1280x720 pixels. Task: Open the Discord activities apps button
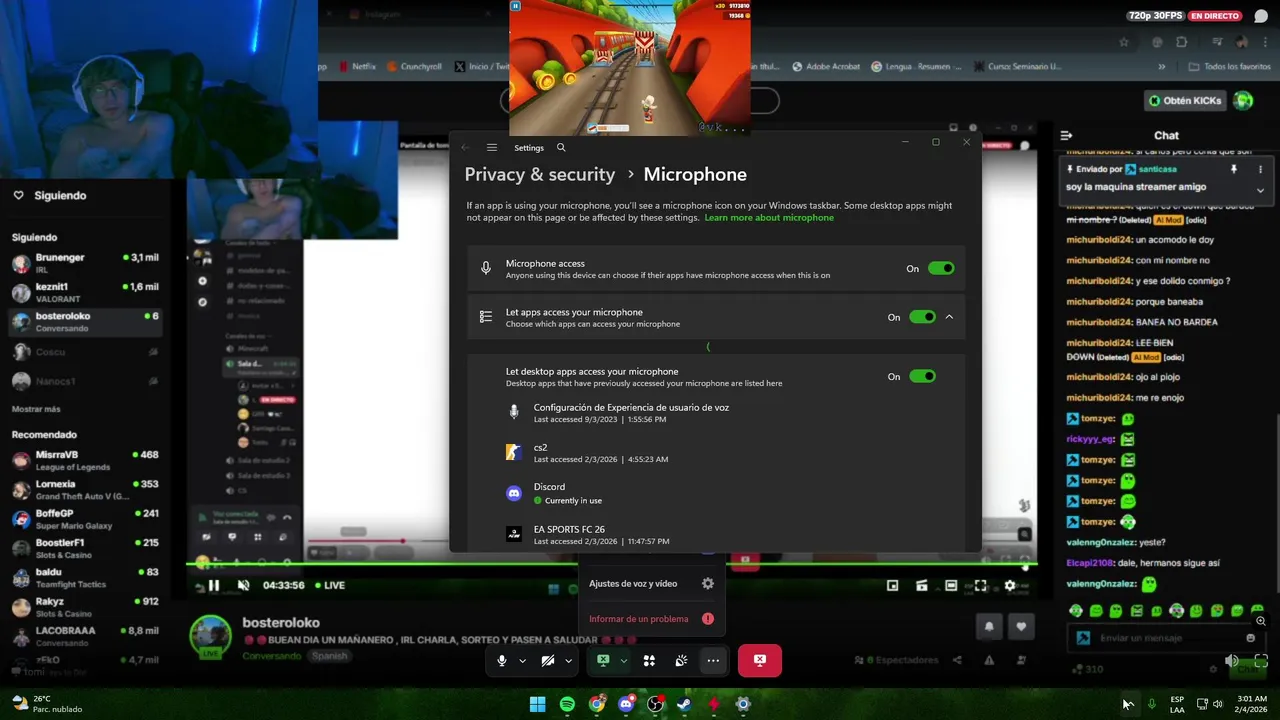pyautogui.click(x=649, y=660)
